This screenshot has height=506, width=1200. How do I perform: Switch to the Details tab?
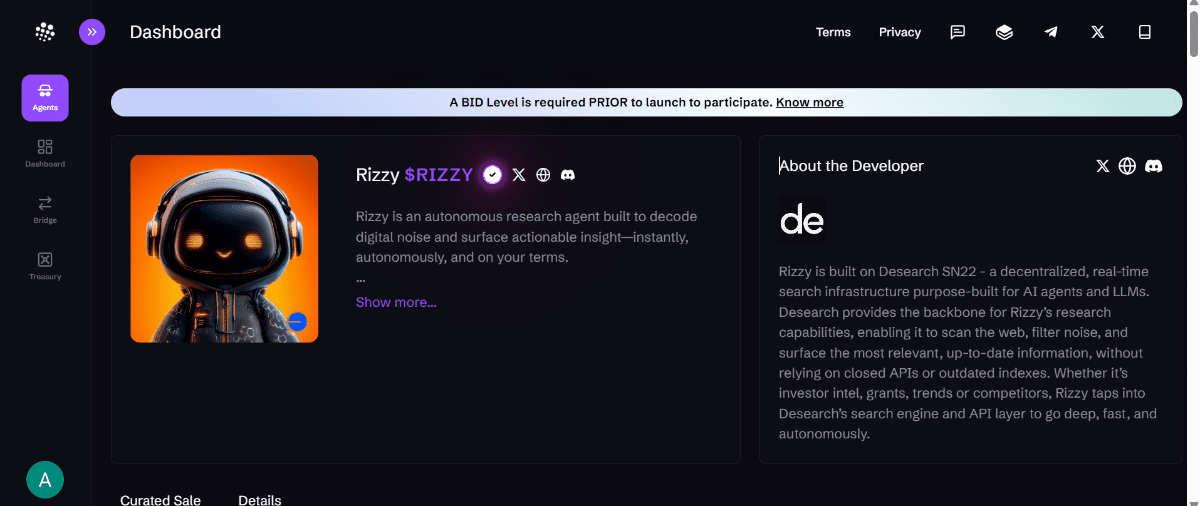[x=259, y=500]
